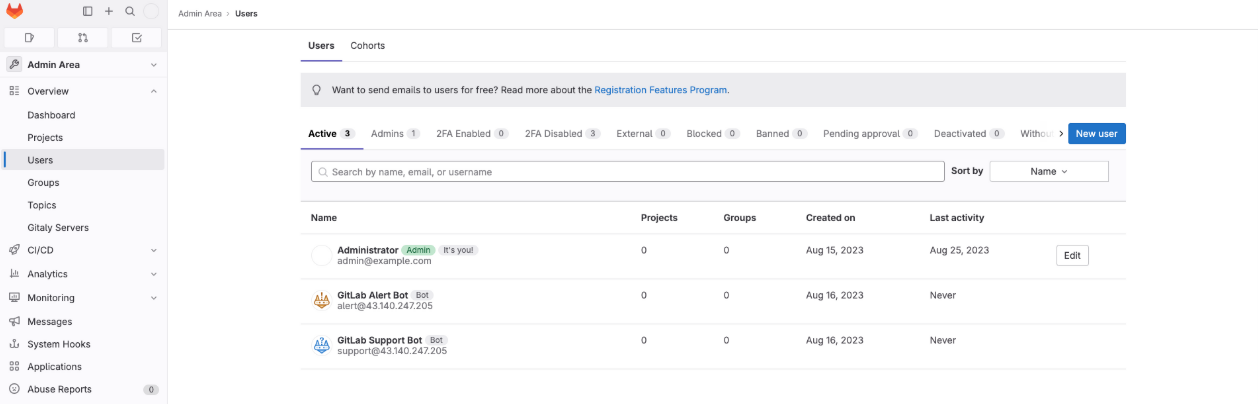Toggle the sidebar collapse icon
The width and height of the screenshot is (1258, 404).
(x=88, y=11)
